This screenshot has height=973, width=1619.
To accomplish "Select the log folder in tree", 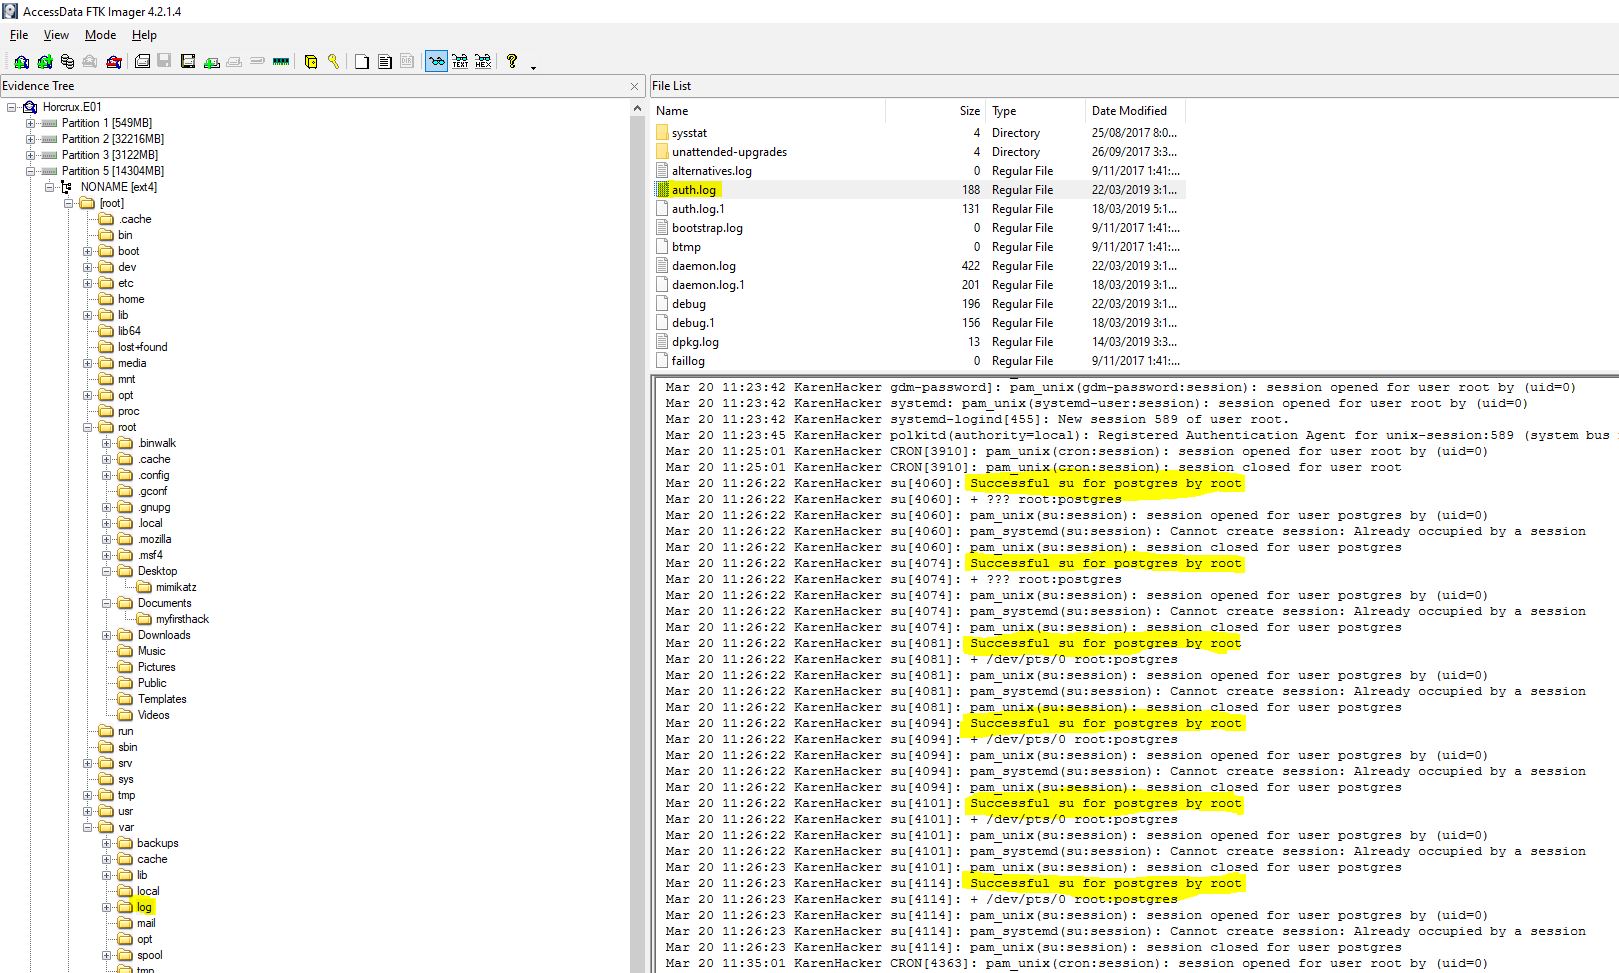I will click(x=144, y=907).
